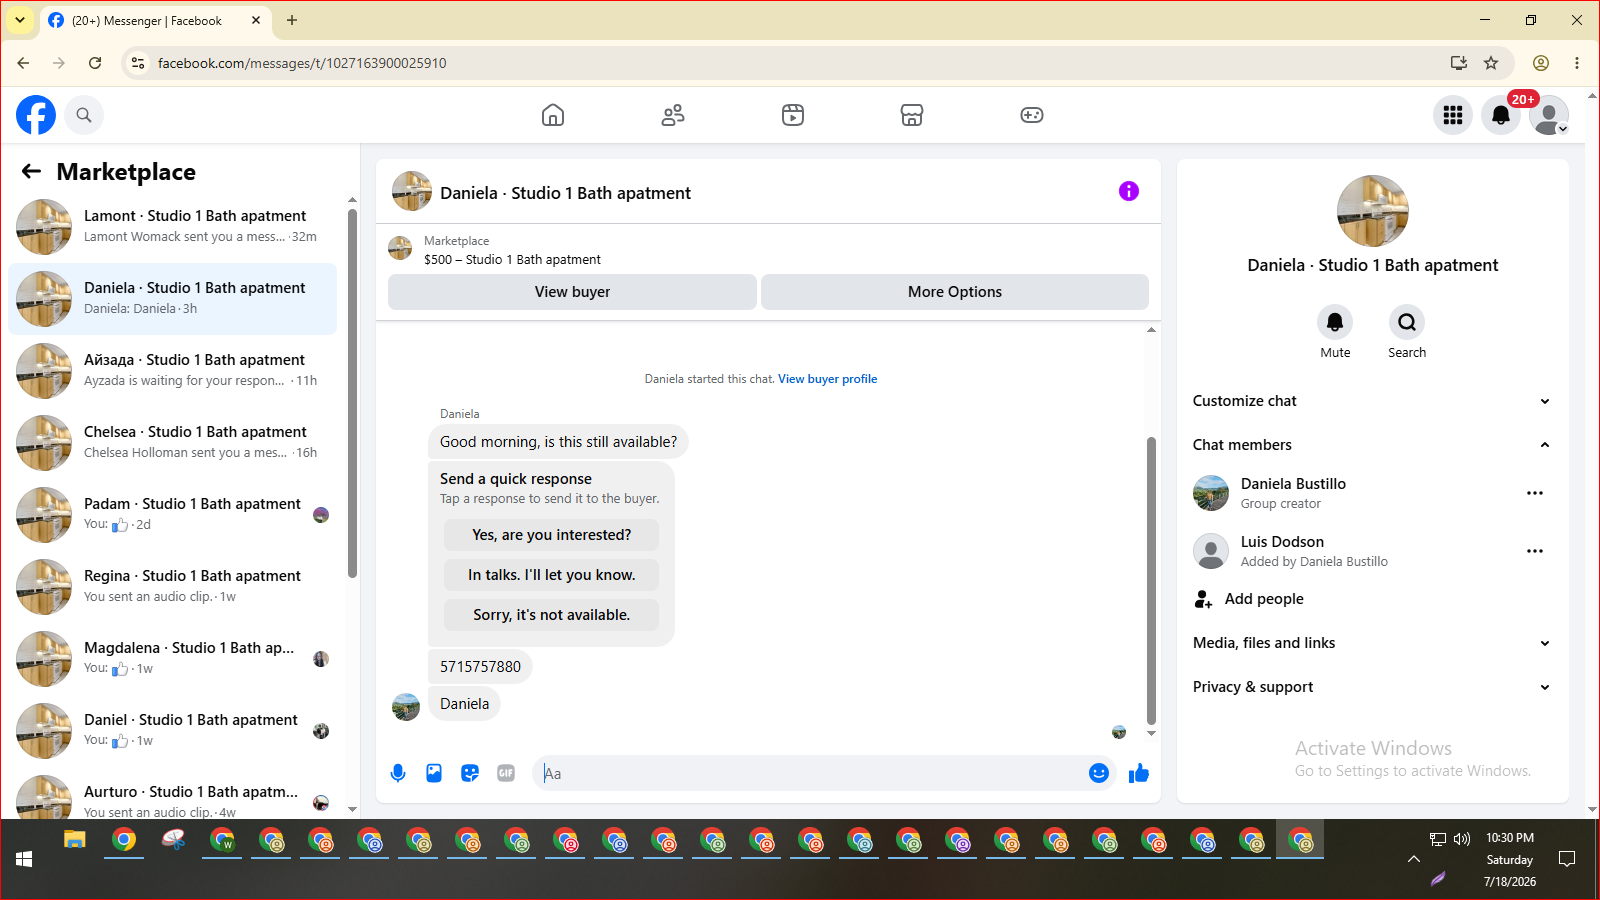Open the Windows notification center
Viewport: 1600px width, 900px height.
click(1567, 859)
